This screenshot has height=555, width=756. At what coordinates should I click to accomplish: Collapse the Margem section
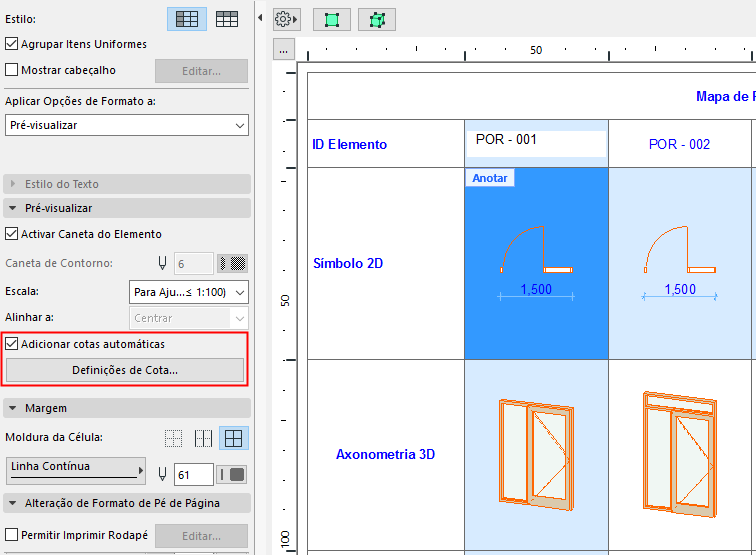(127, 408)
